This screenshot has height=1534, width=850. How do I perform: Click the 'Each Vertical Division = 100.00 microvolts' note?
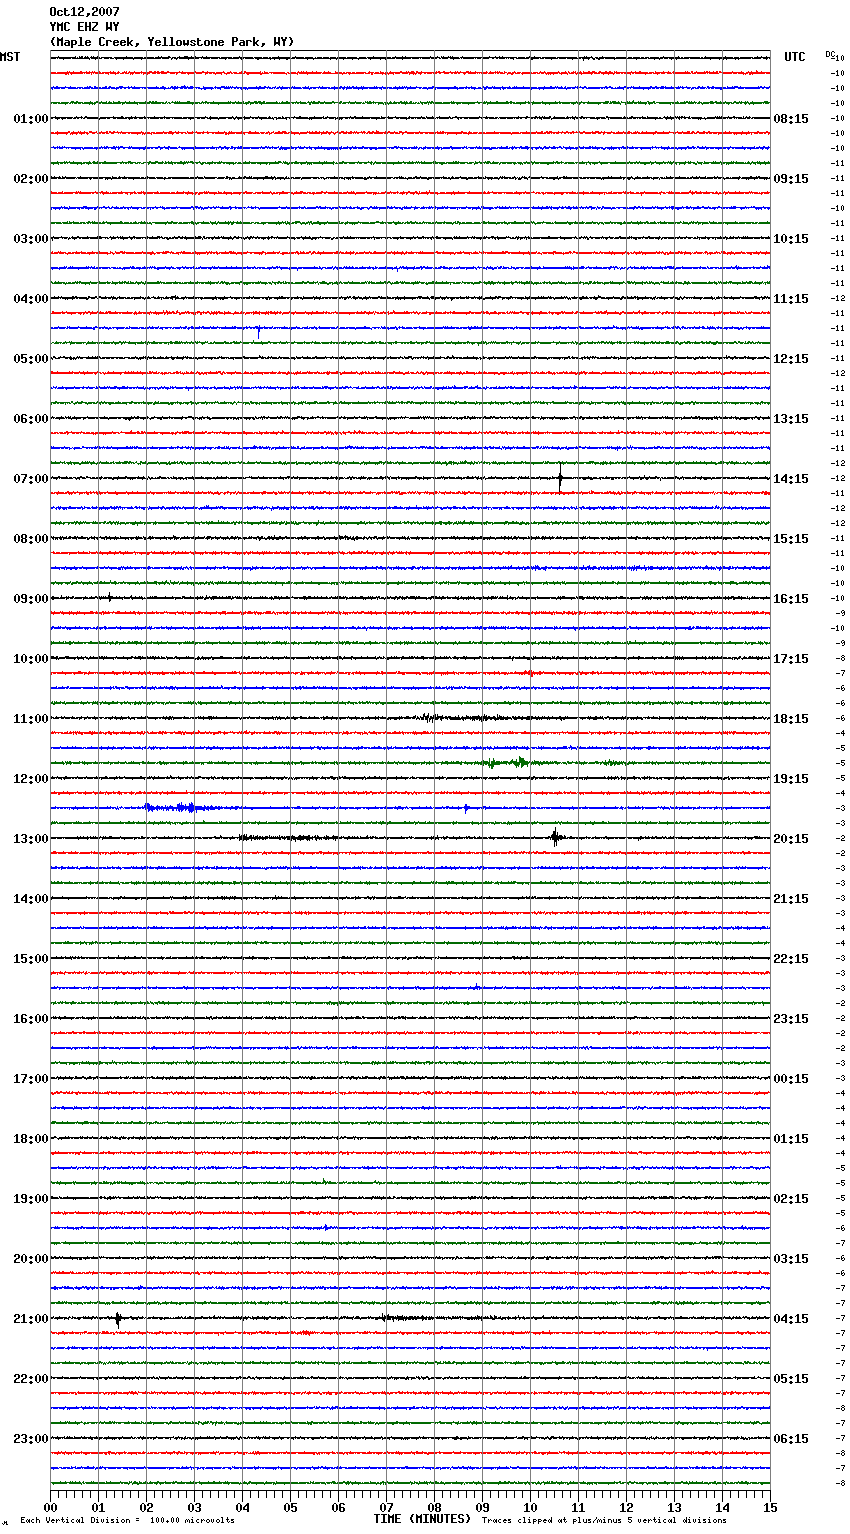point(127,1521)
